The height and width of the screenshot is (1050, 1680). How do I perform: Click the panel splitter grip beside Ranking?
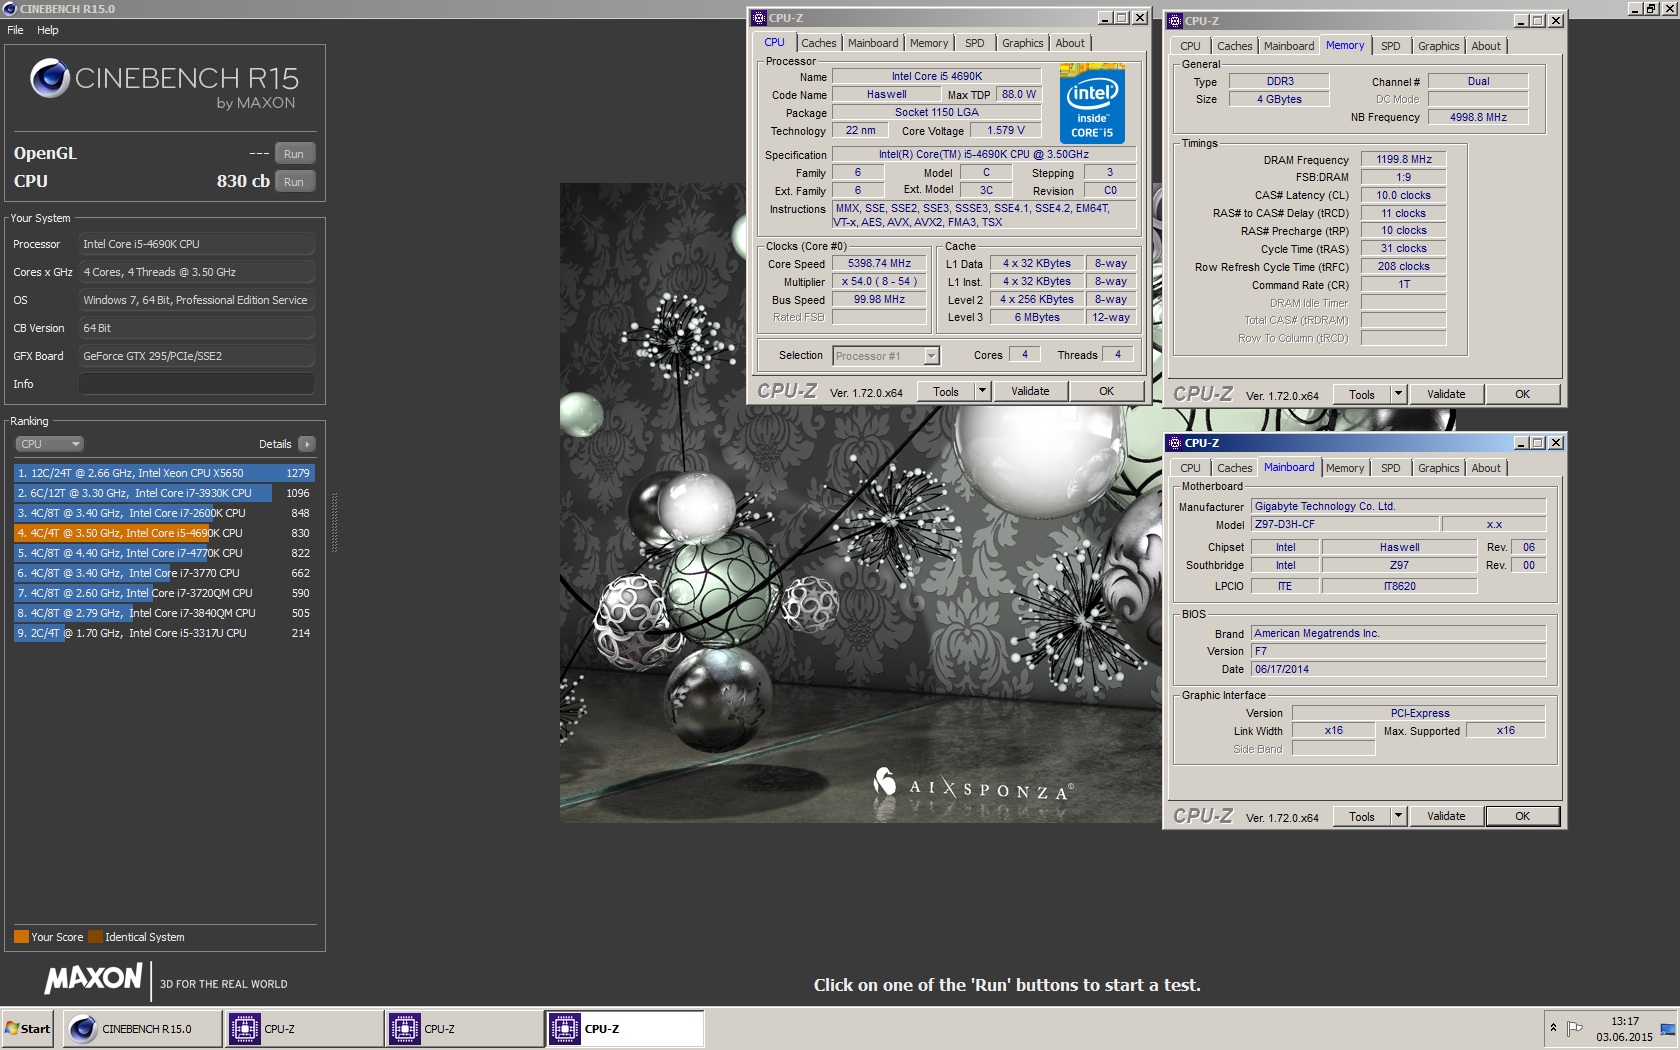coord(335,522)
